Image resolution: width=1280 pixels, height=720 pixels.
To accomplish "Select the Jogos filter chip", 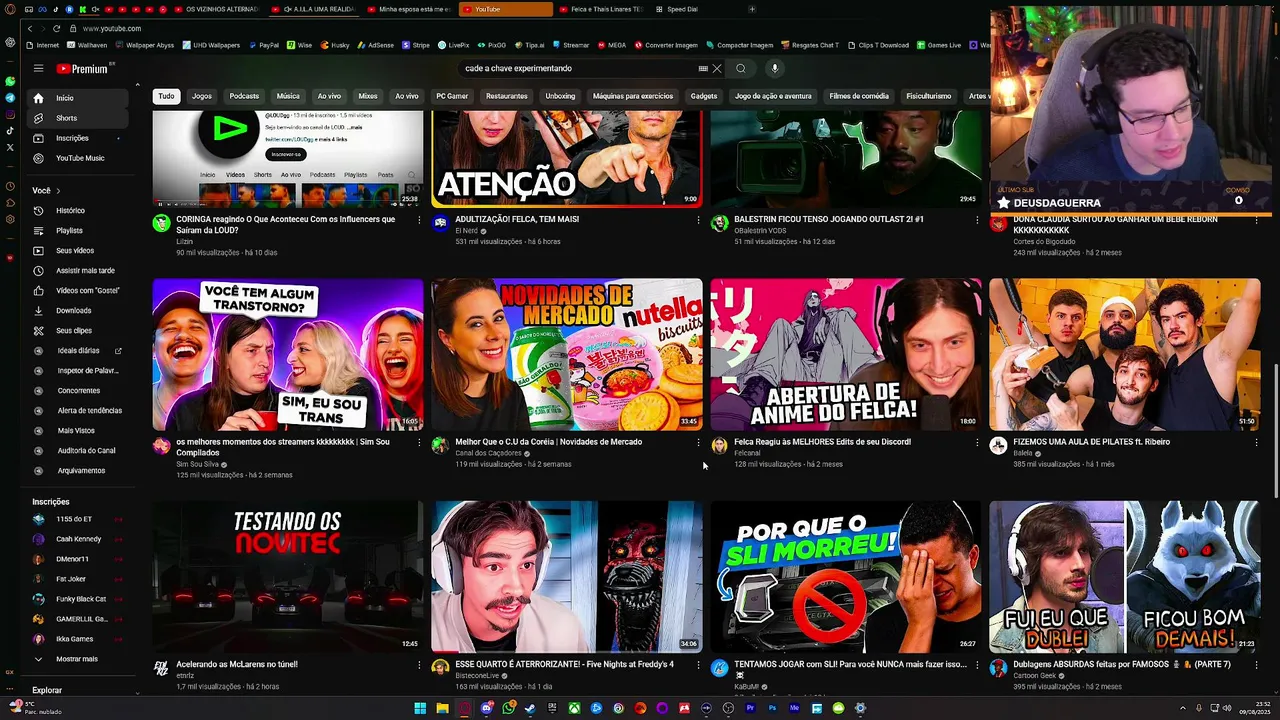I will (x=202, y=96).
